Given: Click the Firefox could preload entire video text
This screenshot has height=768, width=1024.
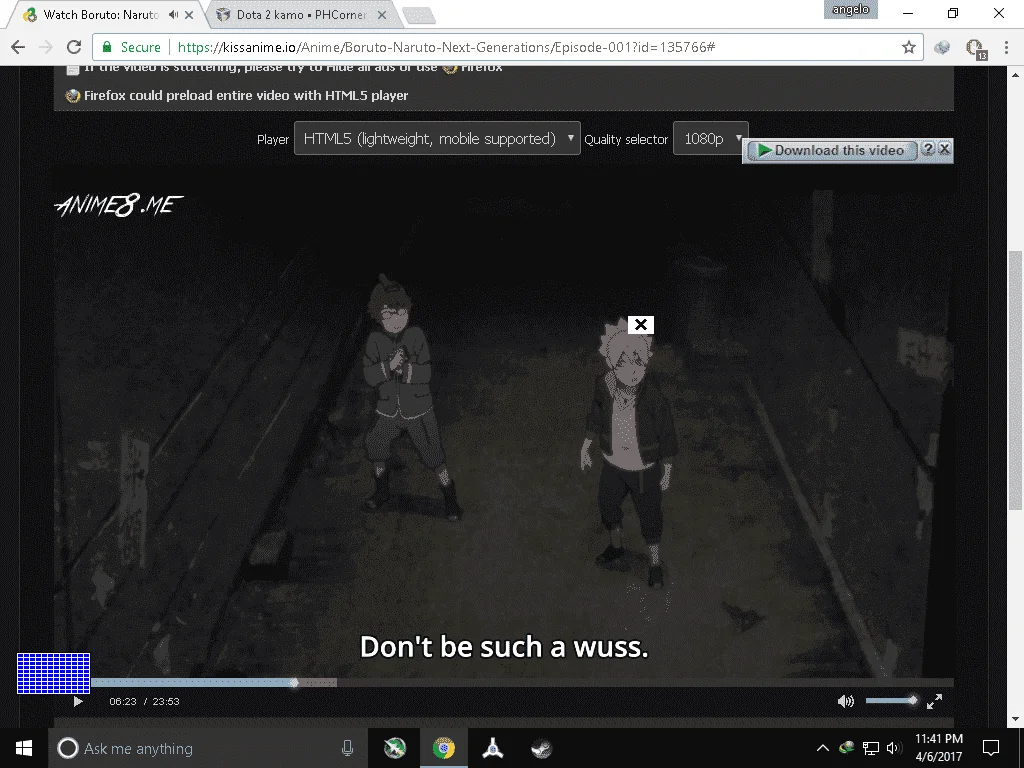Looking at the screenshot, I should [246, 95].
